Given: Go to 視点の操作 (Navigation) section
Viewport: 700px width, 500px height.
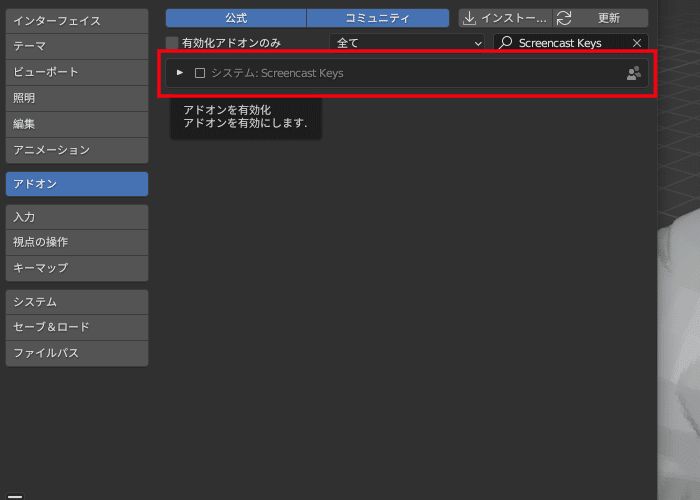Looking at the screenshot, I should coord(77,242).
